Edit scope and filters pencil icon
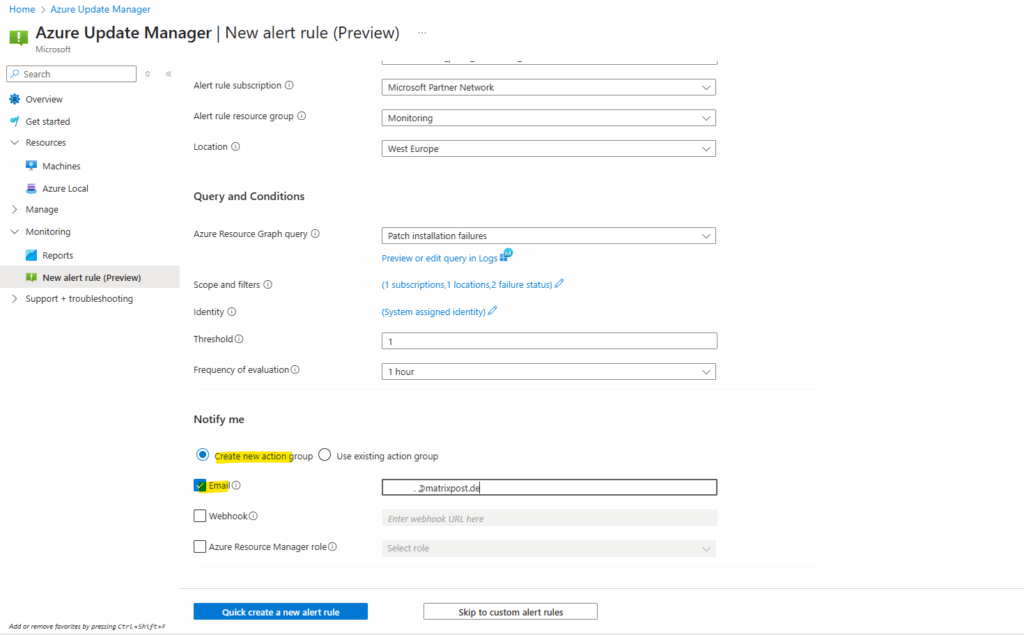The image size is (1024, 635). pos(559,284)
